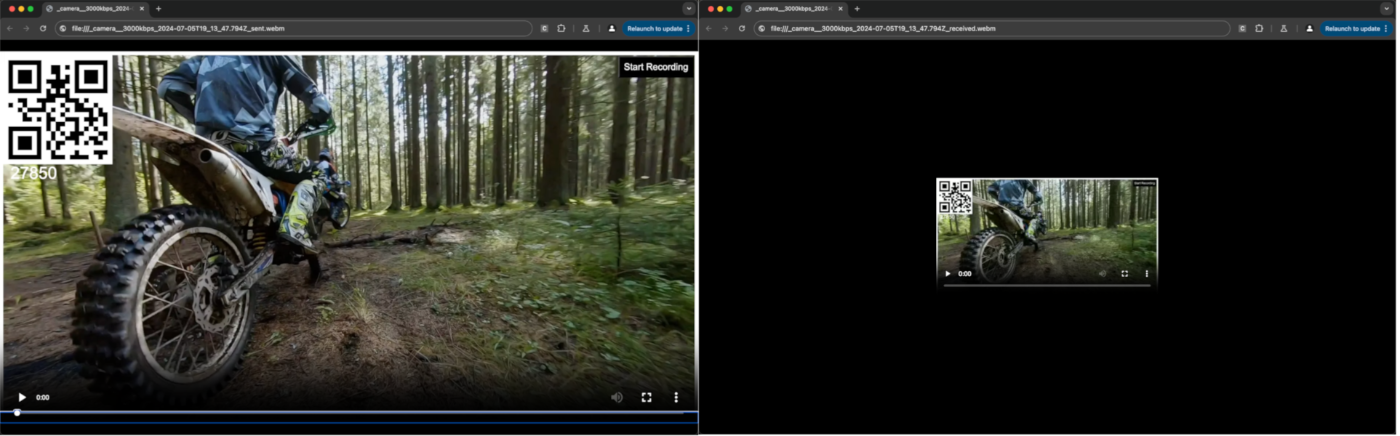The width and height of the screenshot is (1400, 436).
Task: Open a new tab in left window
Action: (x=158, y=8)
